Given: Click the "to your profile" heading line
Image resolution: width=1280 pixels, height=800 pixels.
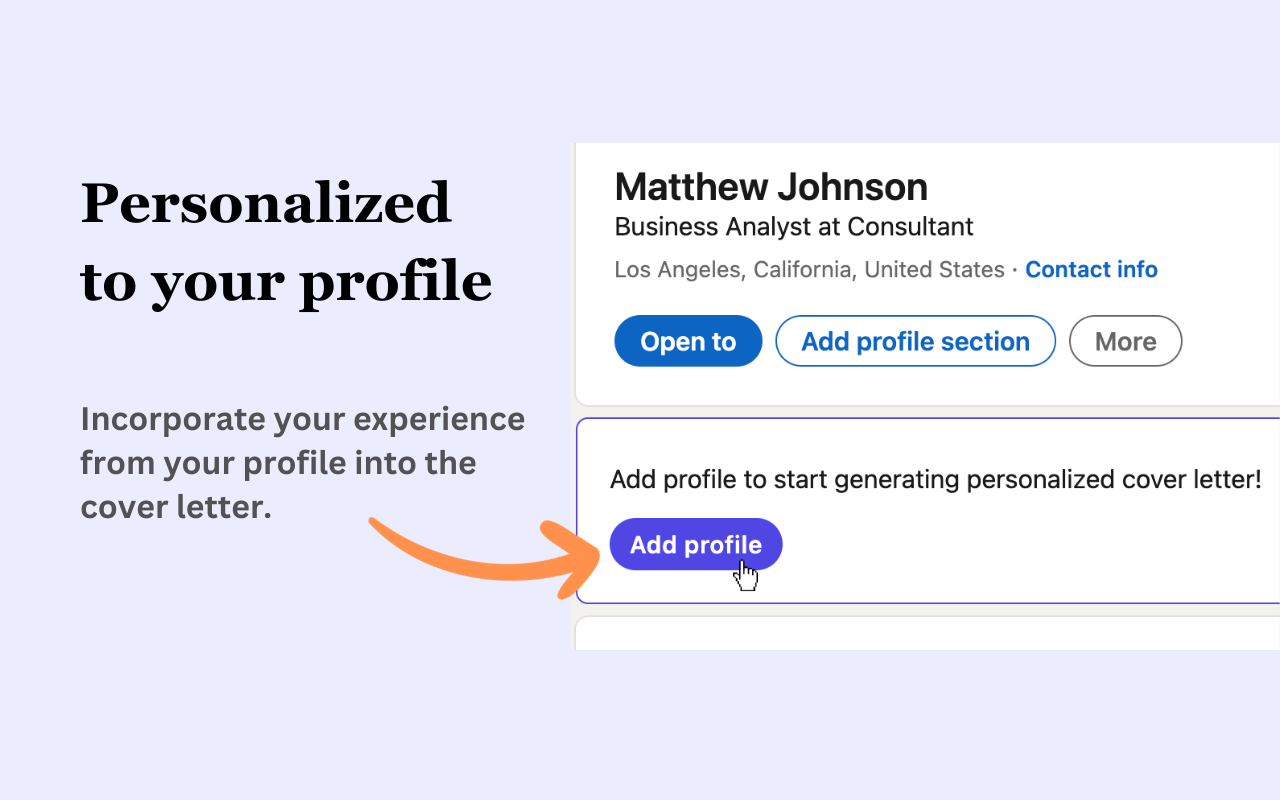Looking at the screenshot, I should coord(286,281).
